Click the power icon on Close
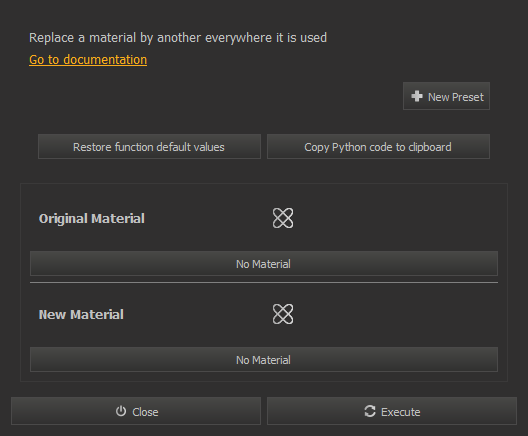 pyautogui.click(x=121, y=411)
